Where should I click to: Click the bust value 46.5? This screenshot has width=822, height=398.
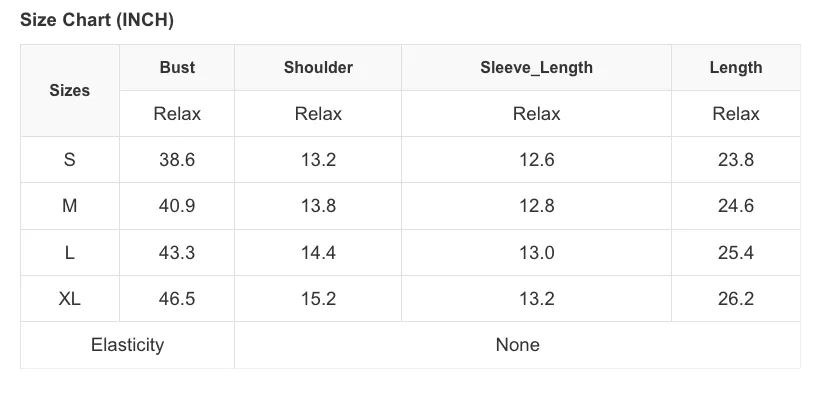tap(177, 299)
